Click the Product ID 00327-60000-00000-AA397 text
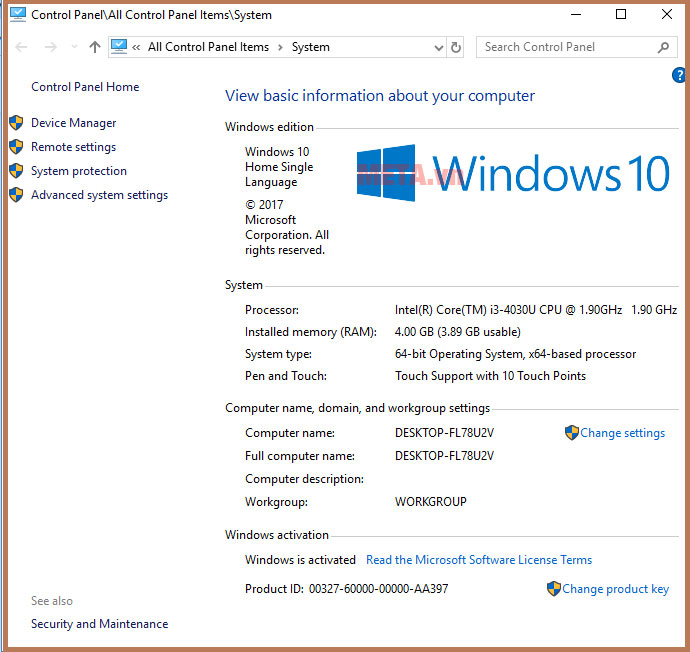The width and height of the screenshot is (690, 652). pos(346,589)
